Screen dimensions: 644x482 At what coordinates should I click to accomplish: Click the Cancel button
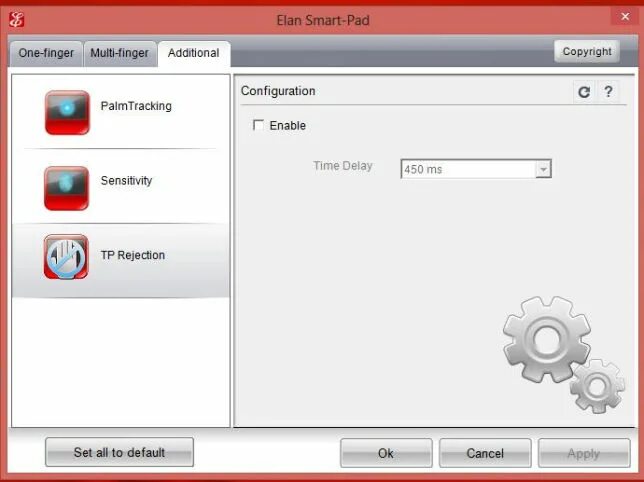[x=485, y=453]
